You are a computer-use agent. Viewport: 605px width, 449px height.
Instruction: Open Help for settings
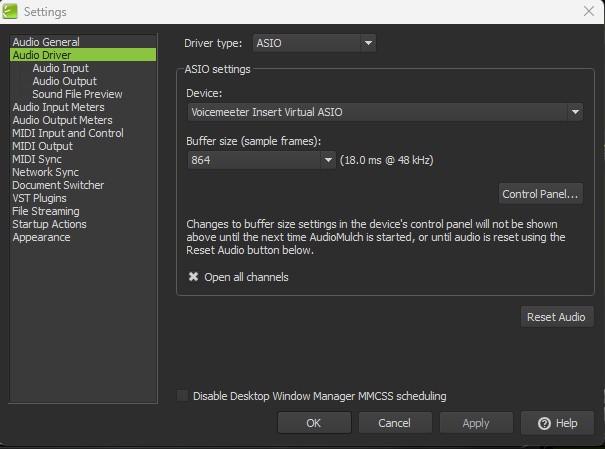557,423
